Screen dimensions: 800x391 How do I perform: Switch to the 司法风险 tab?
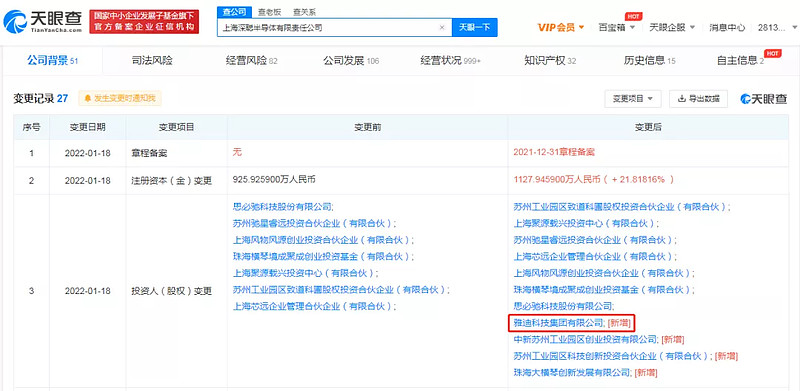[x=152, y=61]
